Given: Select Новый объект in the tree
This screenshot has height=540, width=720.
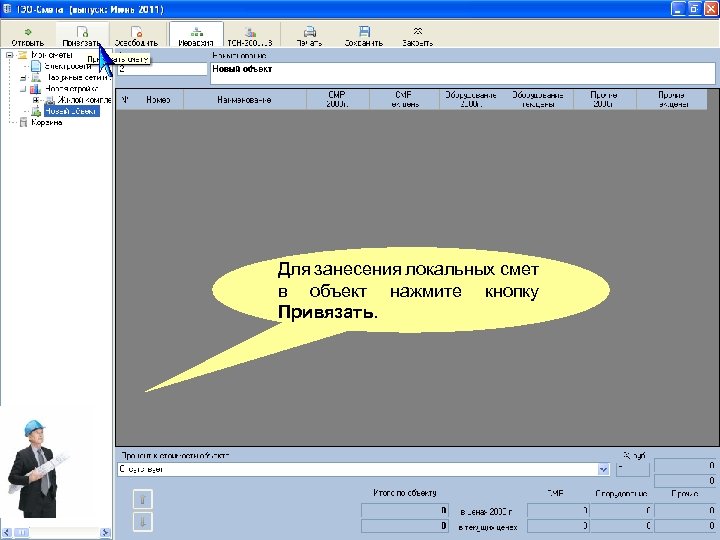Looking at the screenshot, I should coord(71,111).
